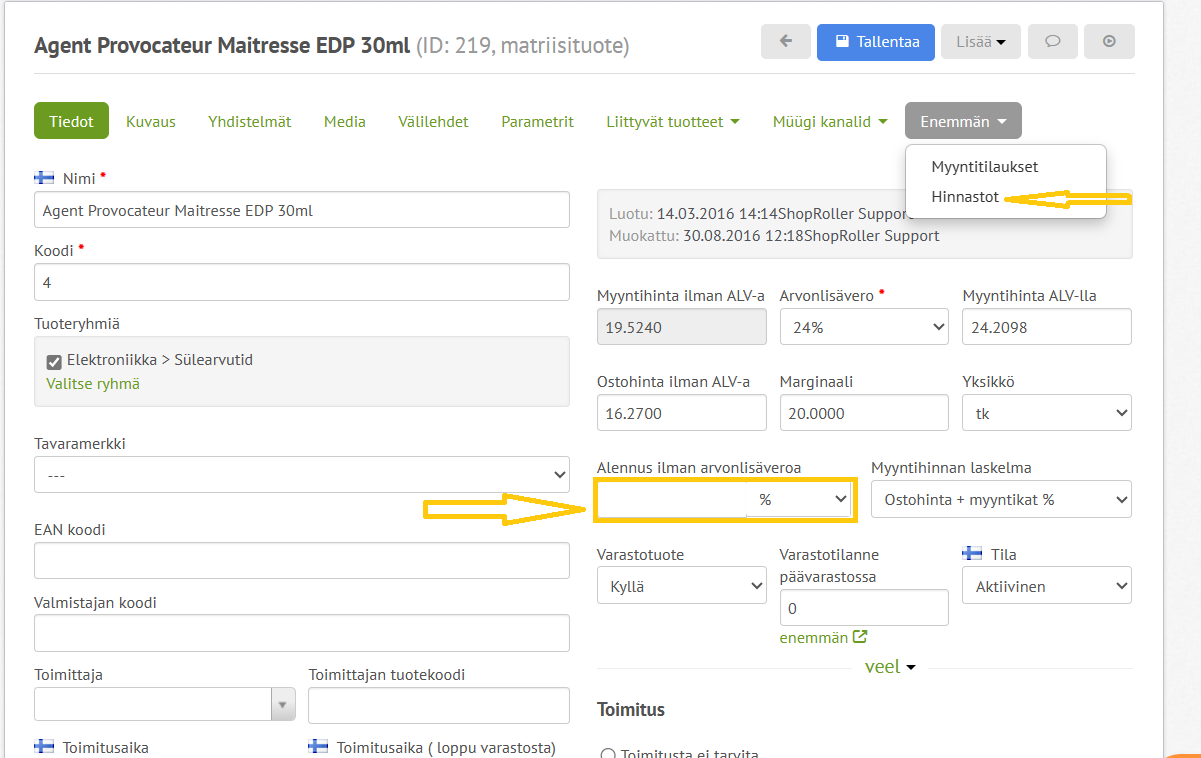Click the Finnish flag beside Nimi
This screenshot has height=758, width=1201.
coord(44,178)
